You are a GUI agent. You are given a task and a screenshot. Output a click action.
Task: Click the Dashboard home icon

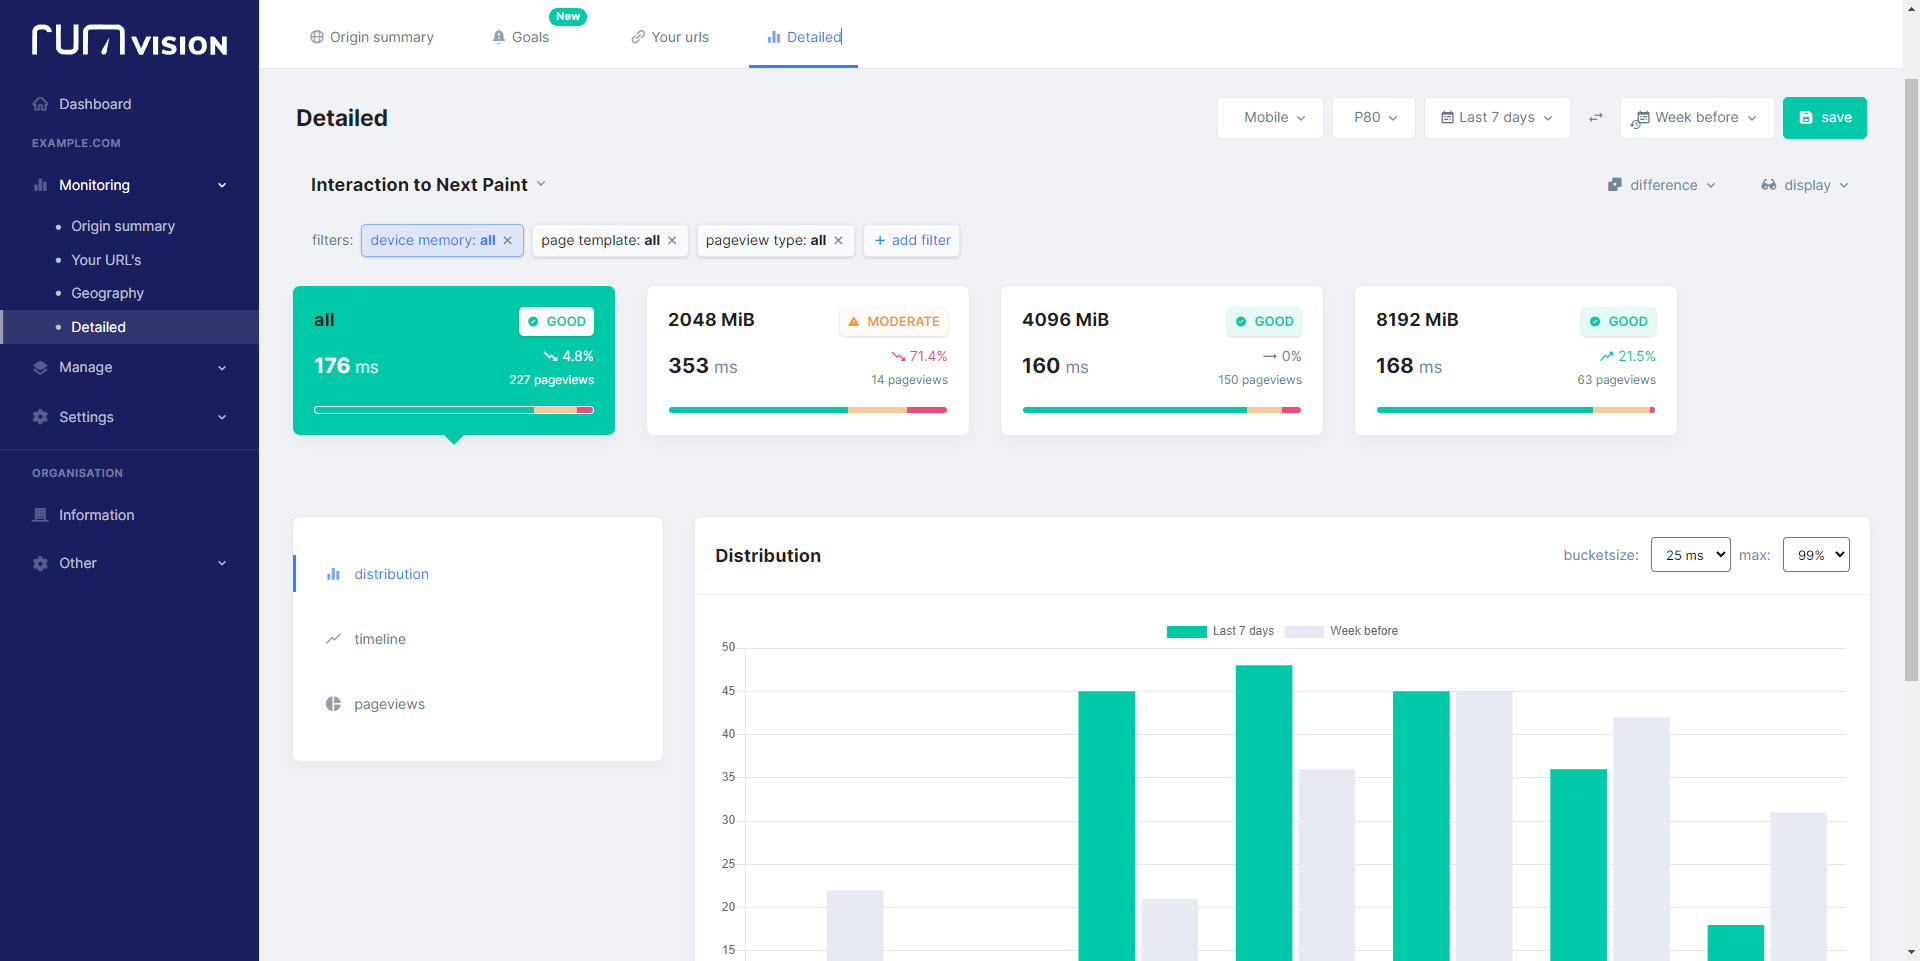pyautogui.click(x=40, y=104)
